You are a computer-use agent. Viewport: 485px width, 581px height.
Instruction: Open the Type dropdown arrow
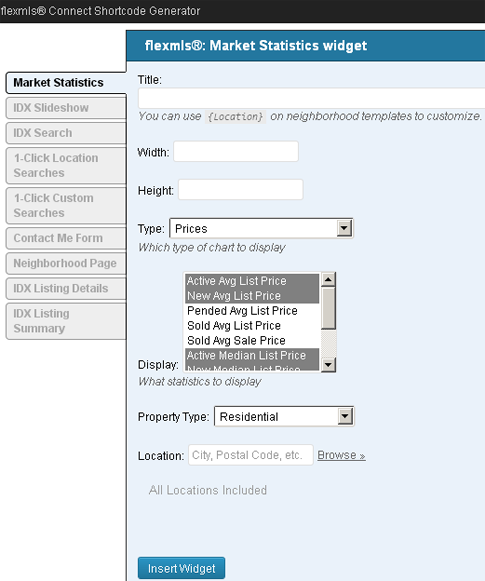coord(344,228)
